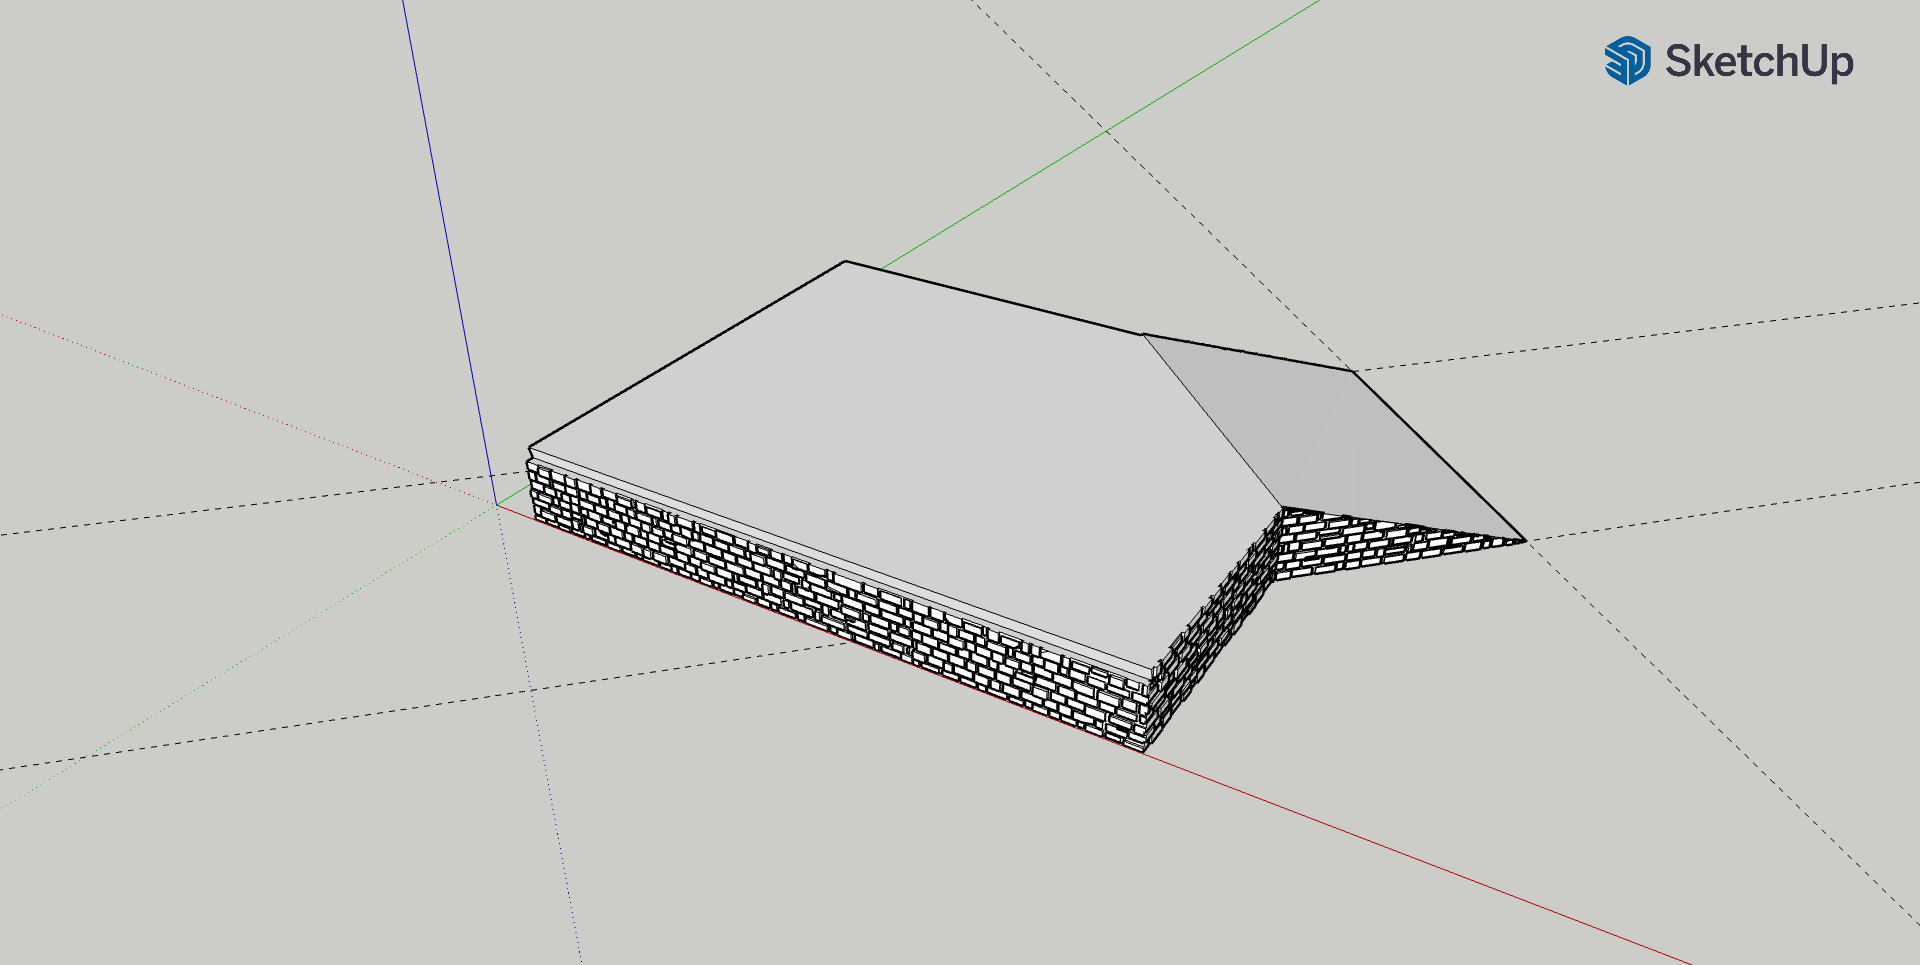Viewport: 1920px width, 965px height.
Task: Select the darker sloped roof face
Action: coord(1330,440)
